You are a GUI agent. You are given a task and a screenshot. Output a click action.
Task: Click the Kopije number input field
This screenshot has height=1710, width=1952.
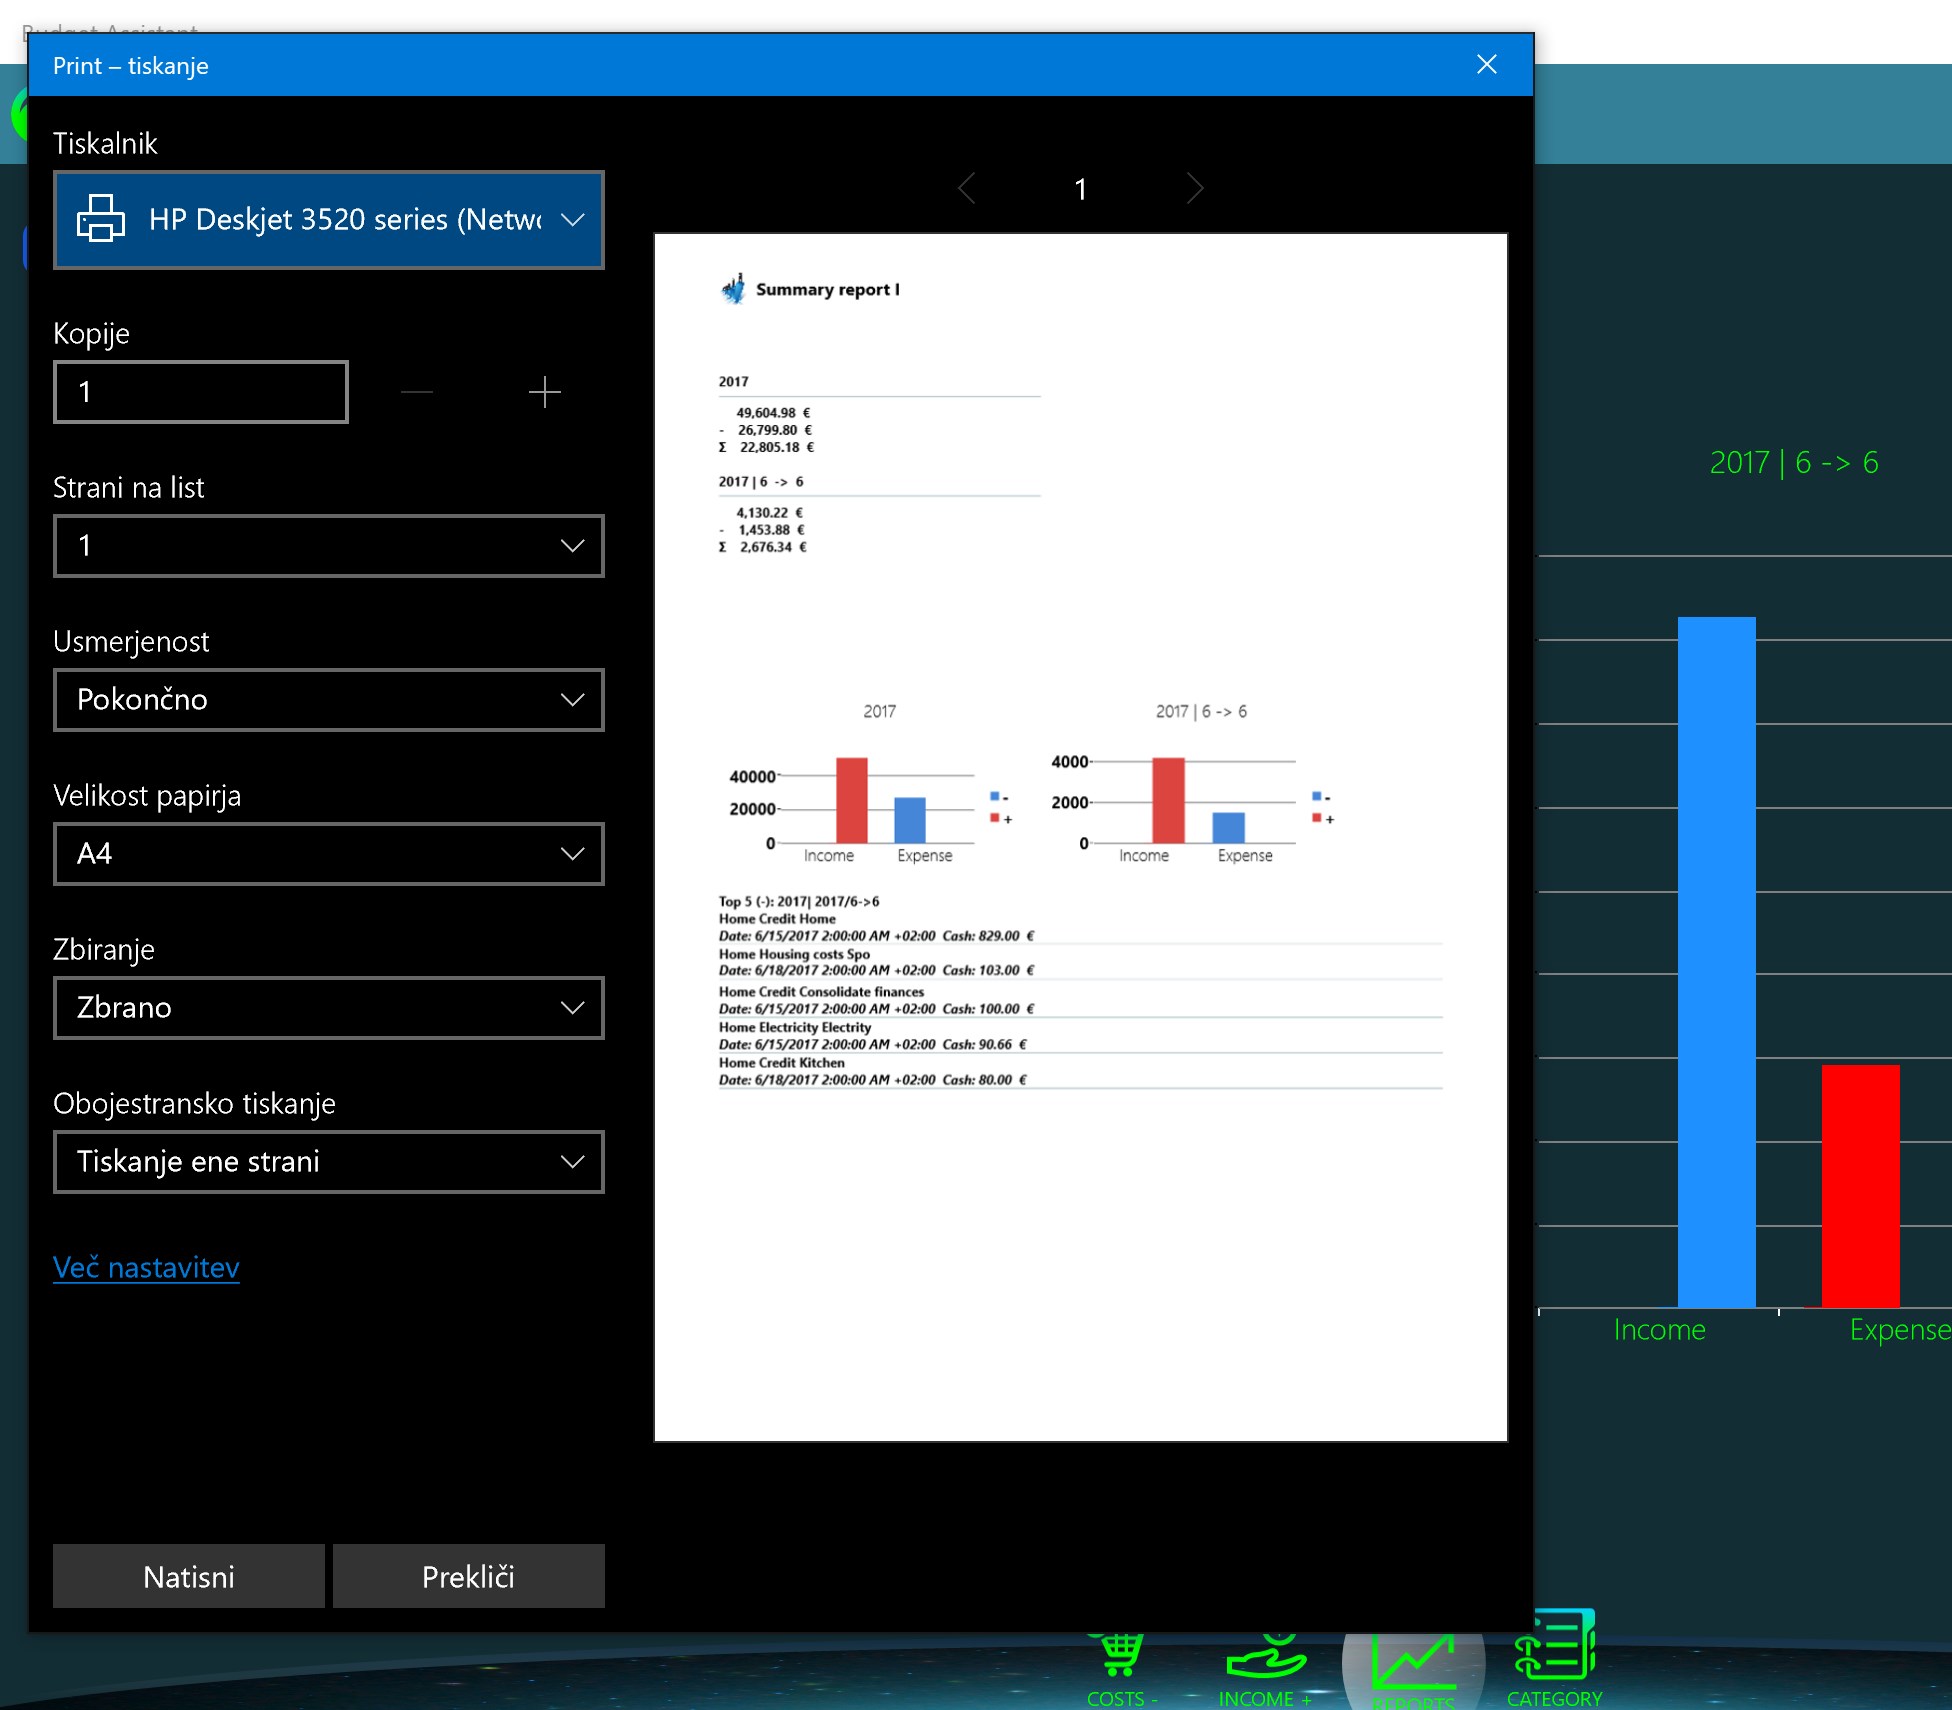click(200, 392)
